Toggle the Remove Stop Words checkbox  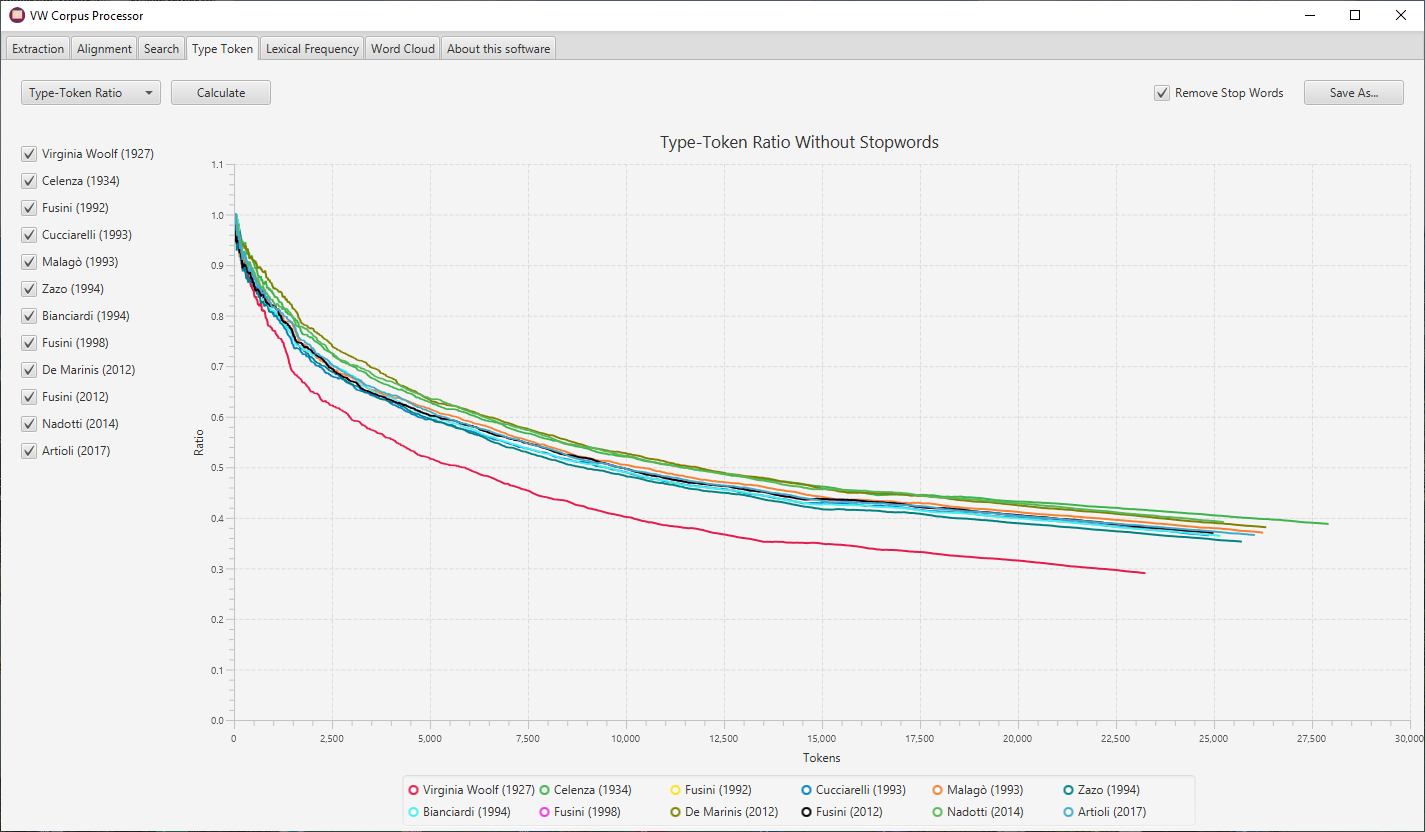coord(1162,93)
